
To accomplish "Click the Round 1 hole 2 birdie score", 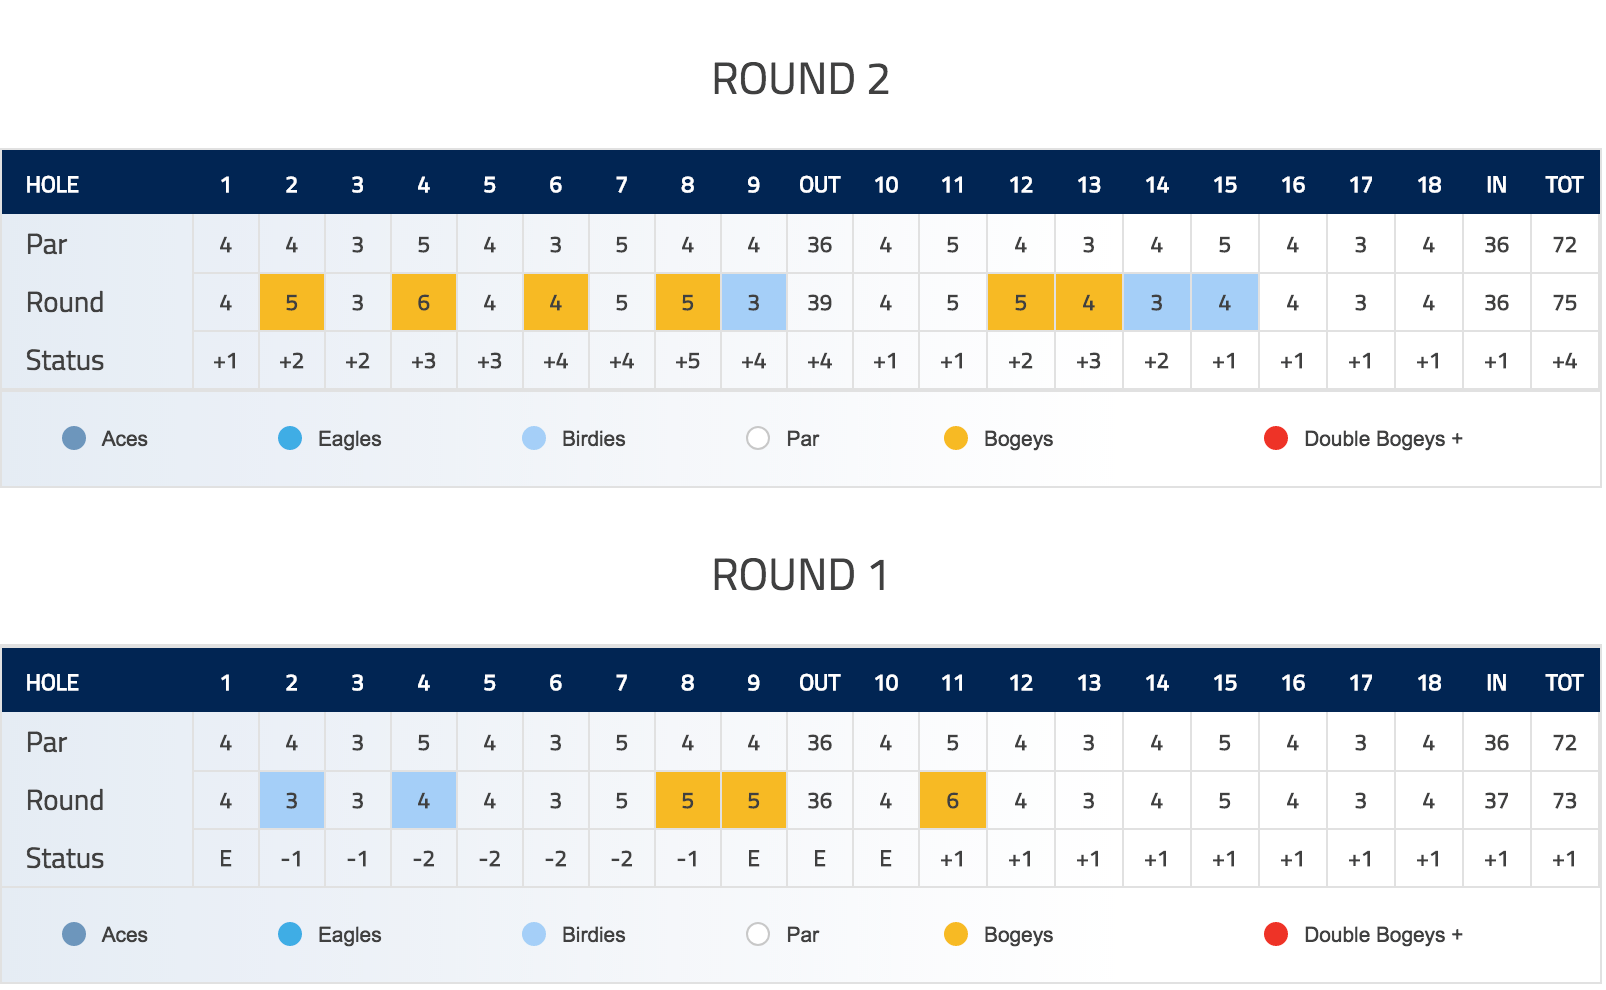I will point(292,800).
